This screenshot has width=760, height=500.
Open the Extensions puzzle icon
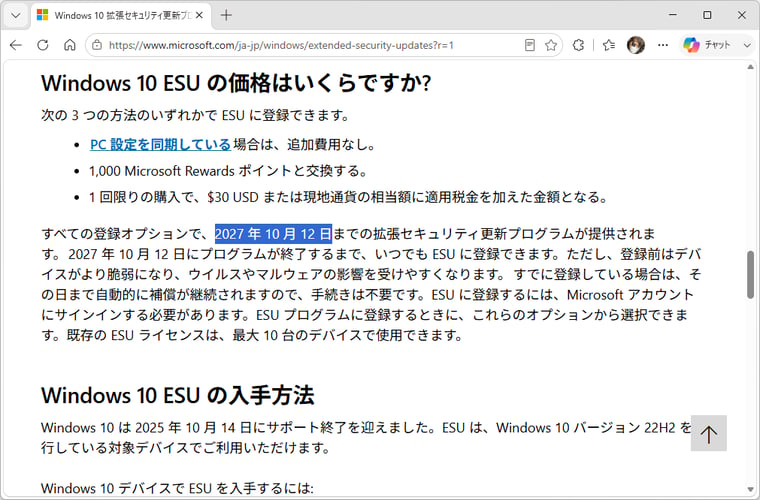tap(578, 45)
